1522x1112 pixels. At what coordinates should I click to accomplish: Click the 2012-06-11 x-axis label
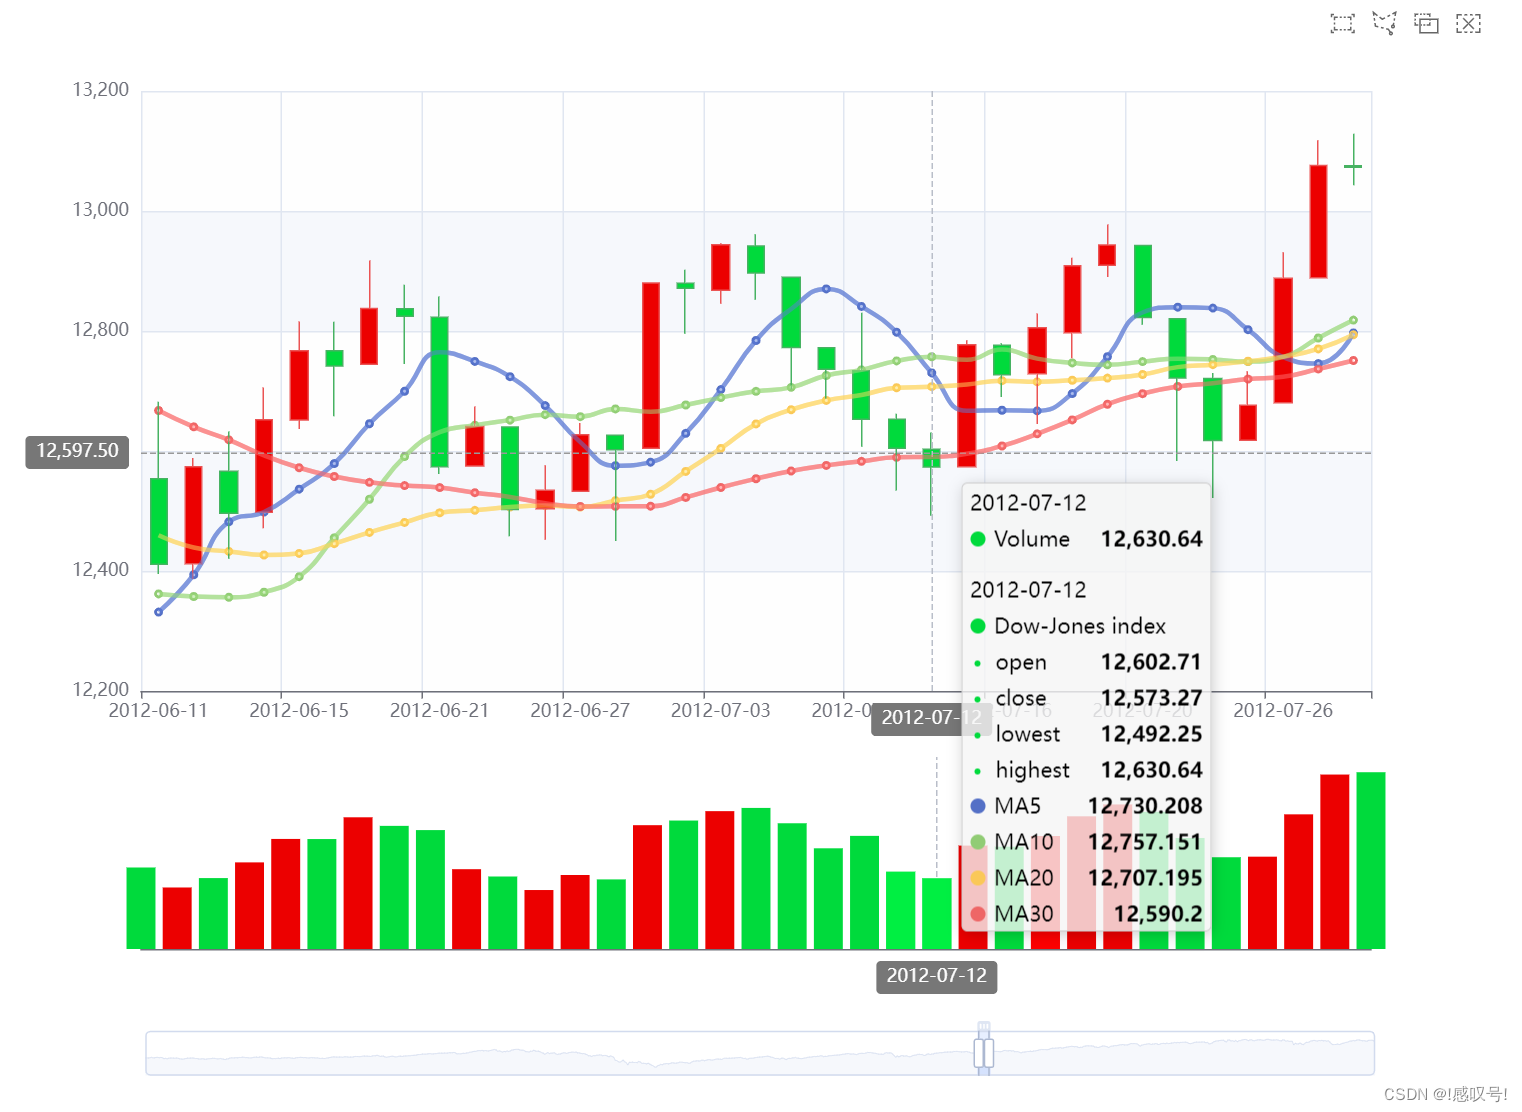coord(158,710)
